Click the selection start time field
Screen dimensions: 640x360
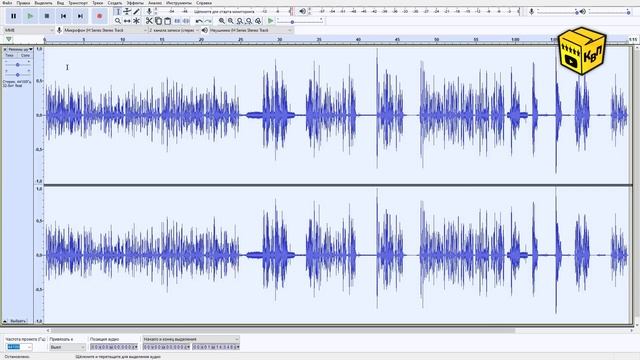167,347
